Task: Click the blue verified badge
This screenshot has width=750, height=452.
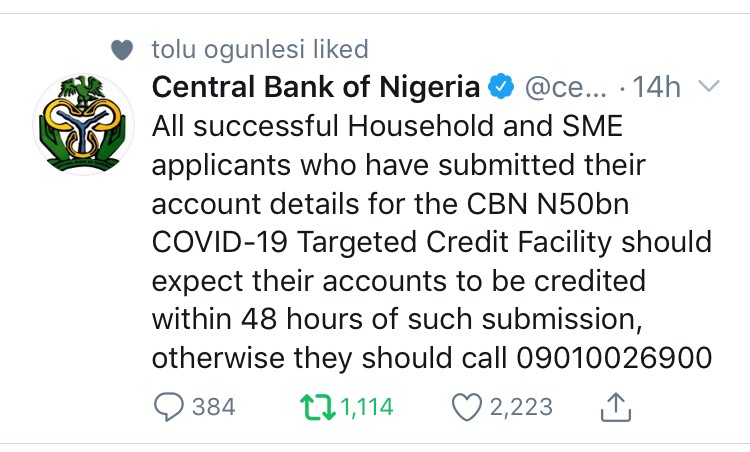Action: 499,88
